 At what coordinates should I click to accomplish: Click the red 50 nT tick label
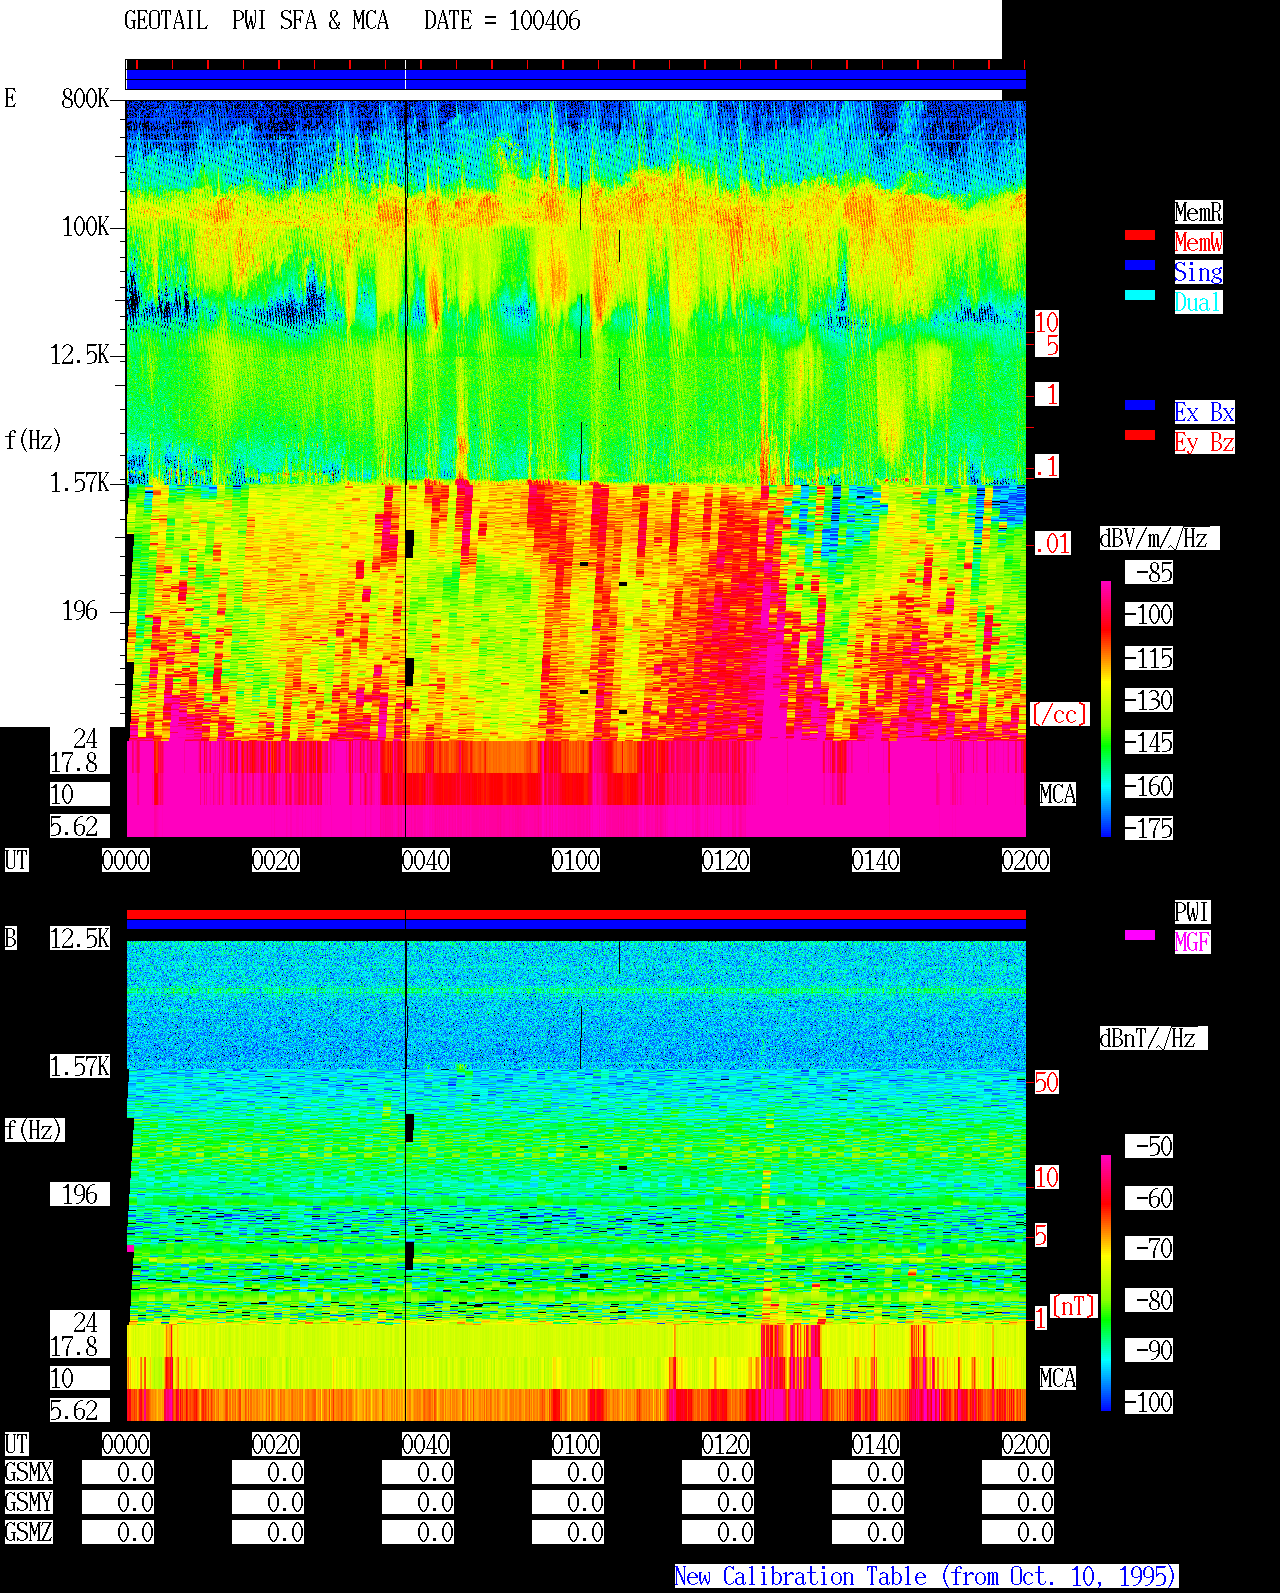pyautogui.click(x=1046, y=1082)
